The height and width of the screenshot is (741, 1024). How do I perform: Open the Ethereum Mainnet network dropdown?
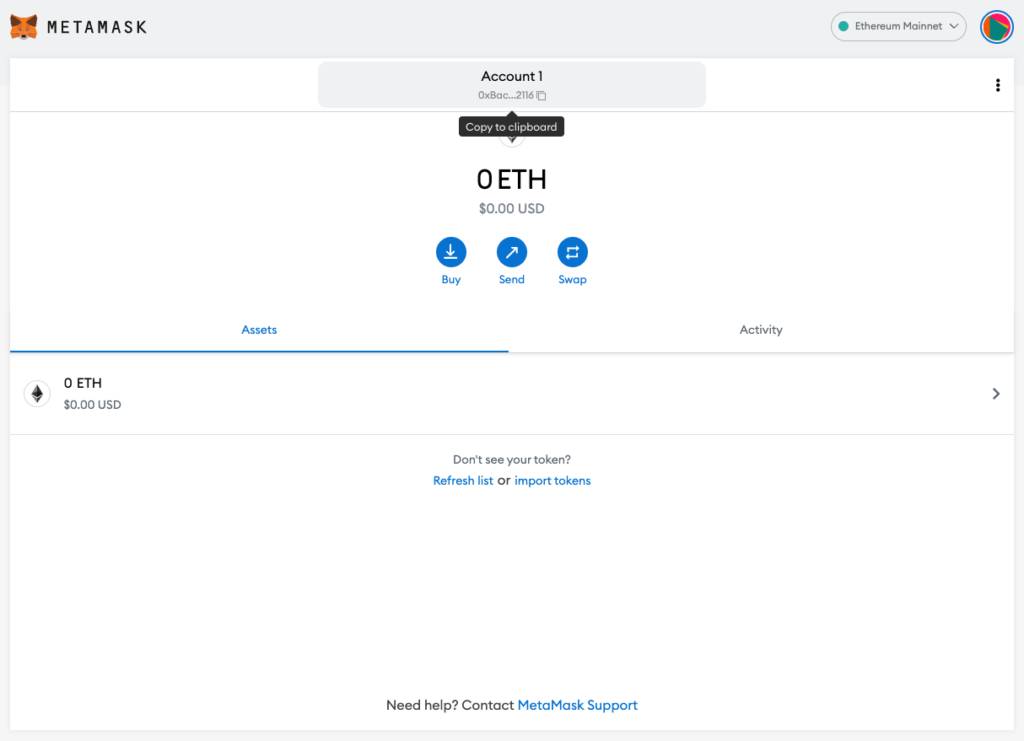tap(898, 26)
